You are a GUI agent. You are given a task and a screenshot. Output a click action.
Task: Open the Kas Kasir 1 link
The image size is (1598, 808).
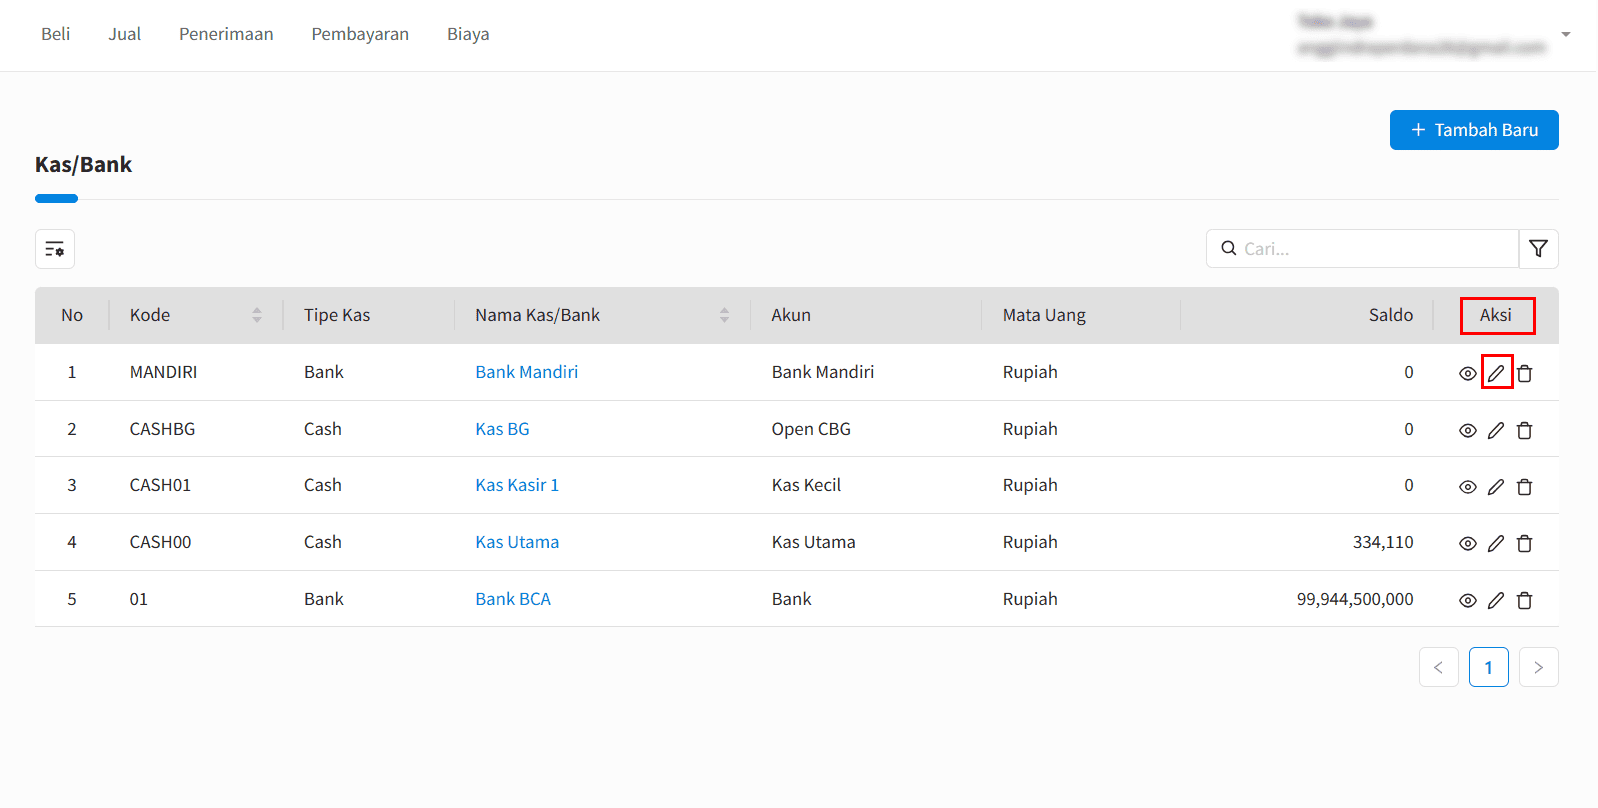[517, 485]
